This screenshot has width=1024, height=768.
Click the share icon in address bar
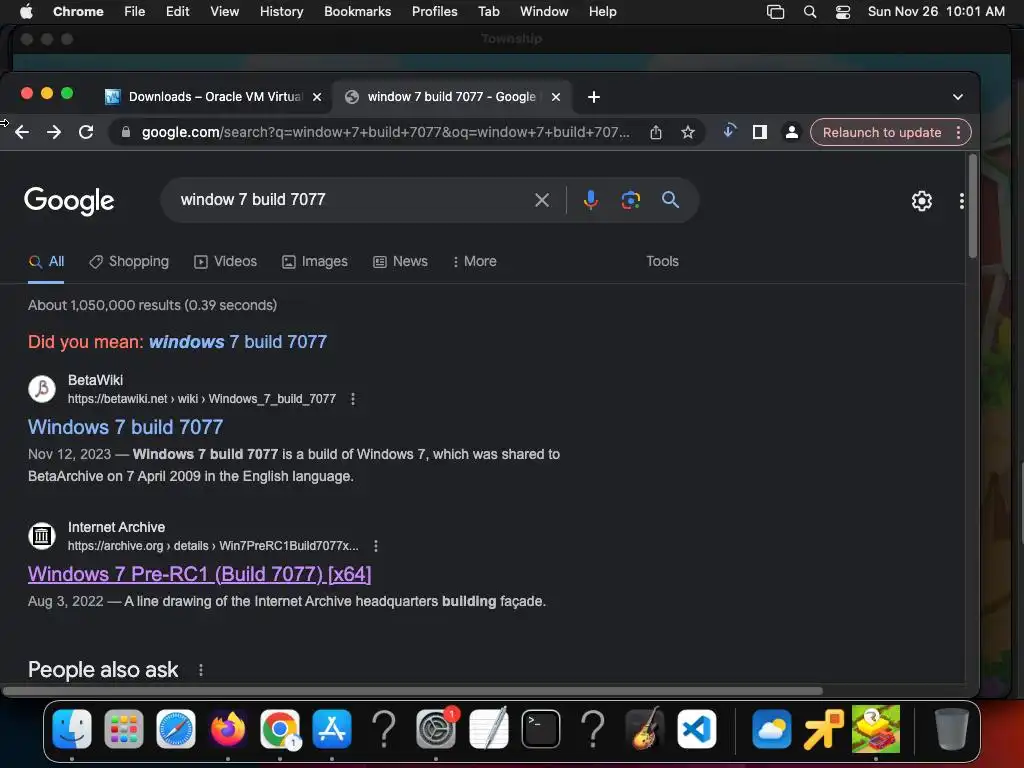tap(656, 133)
